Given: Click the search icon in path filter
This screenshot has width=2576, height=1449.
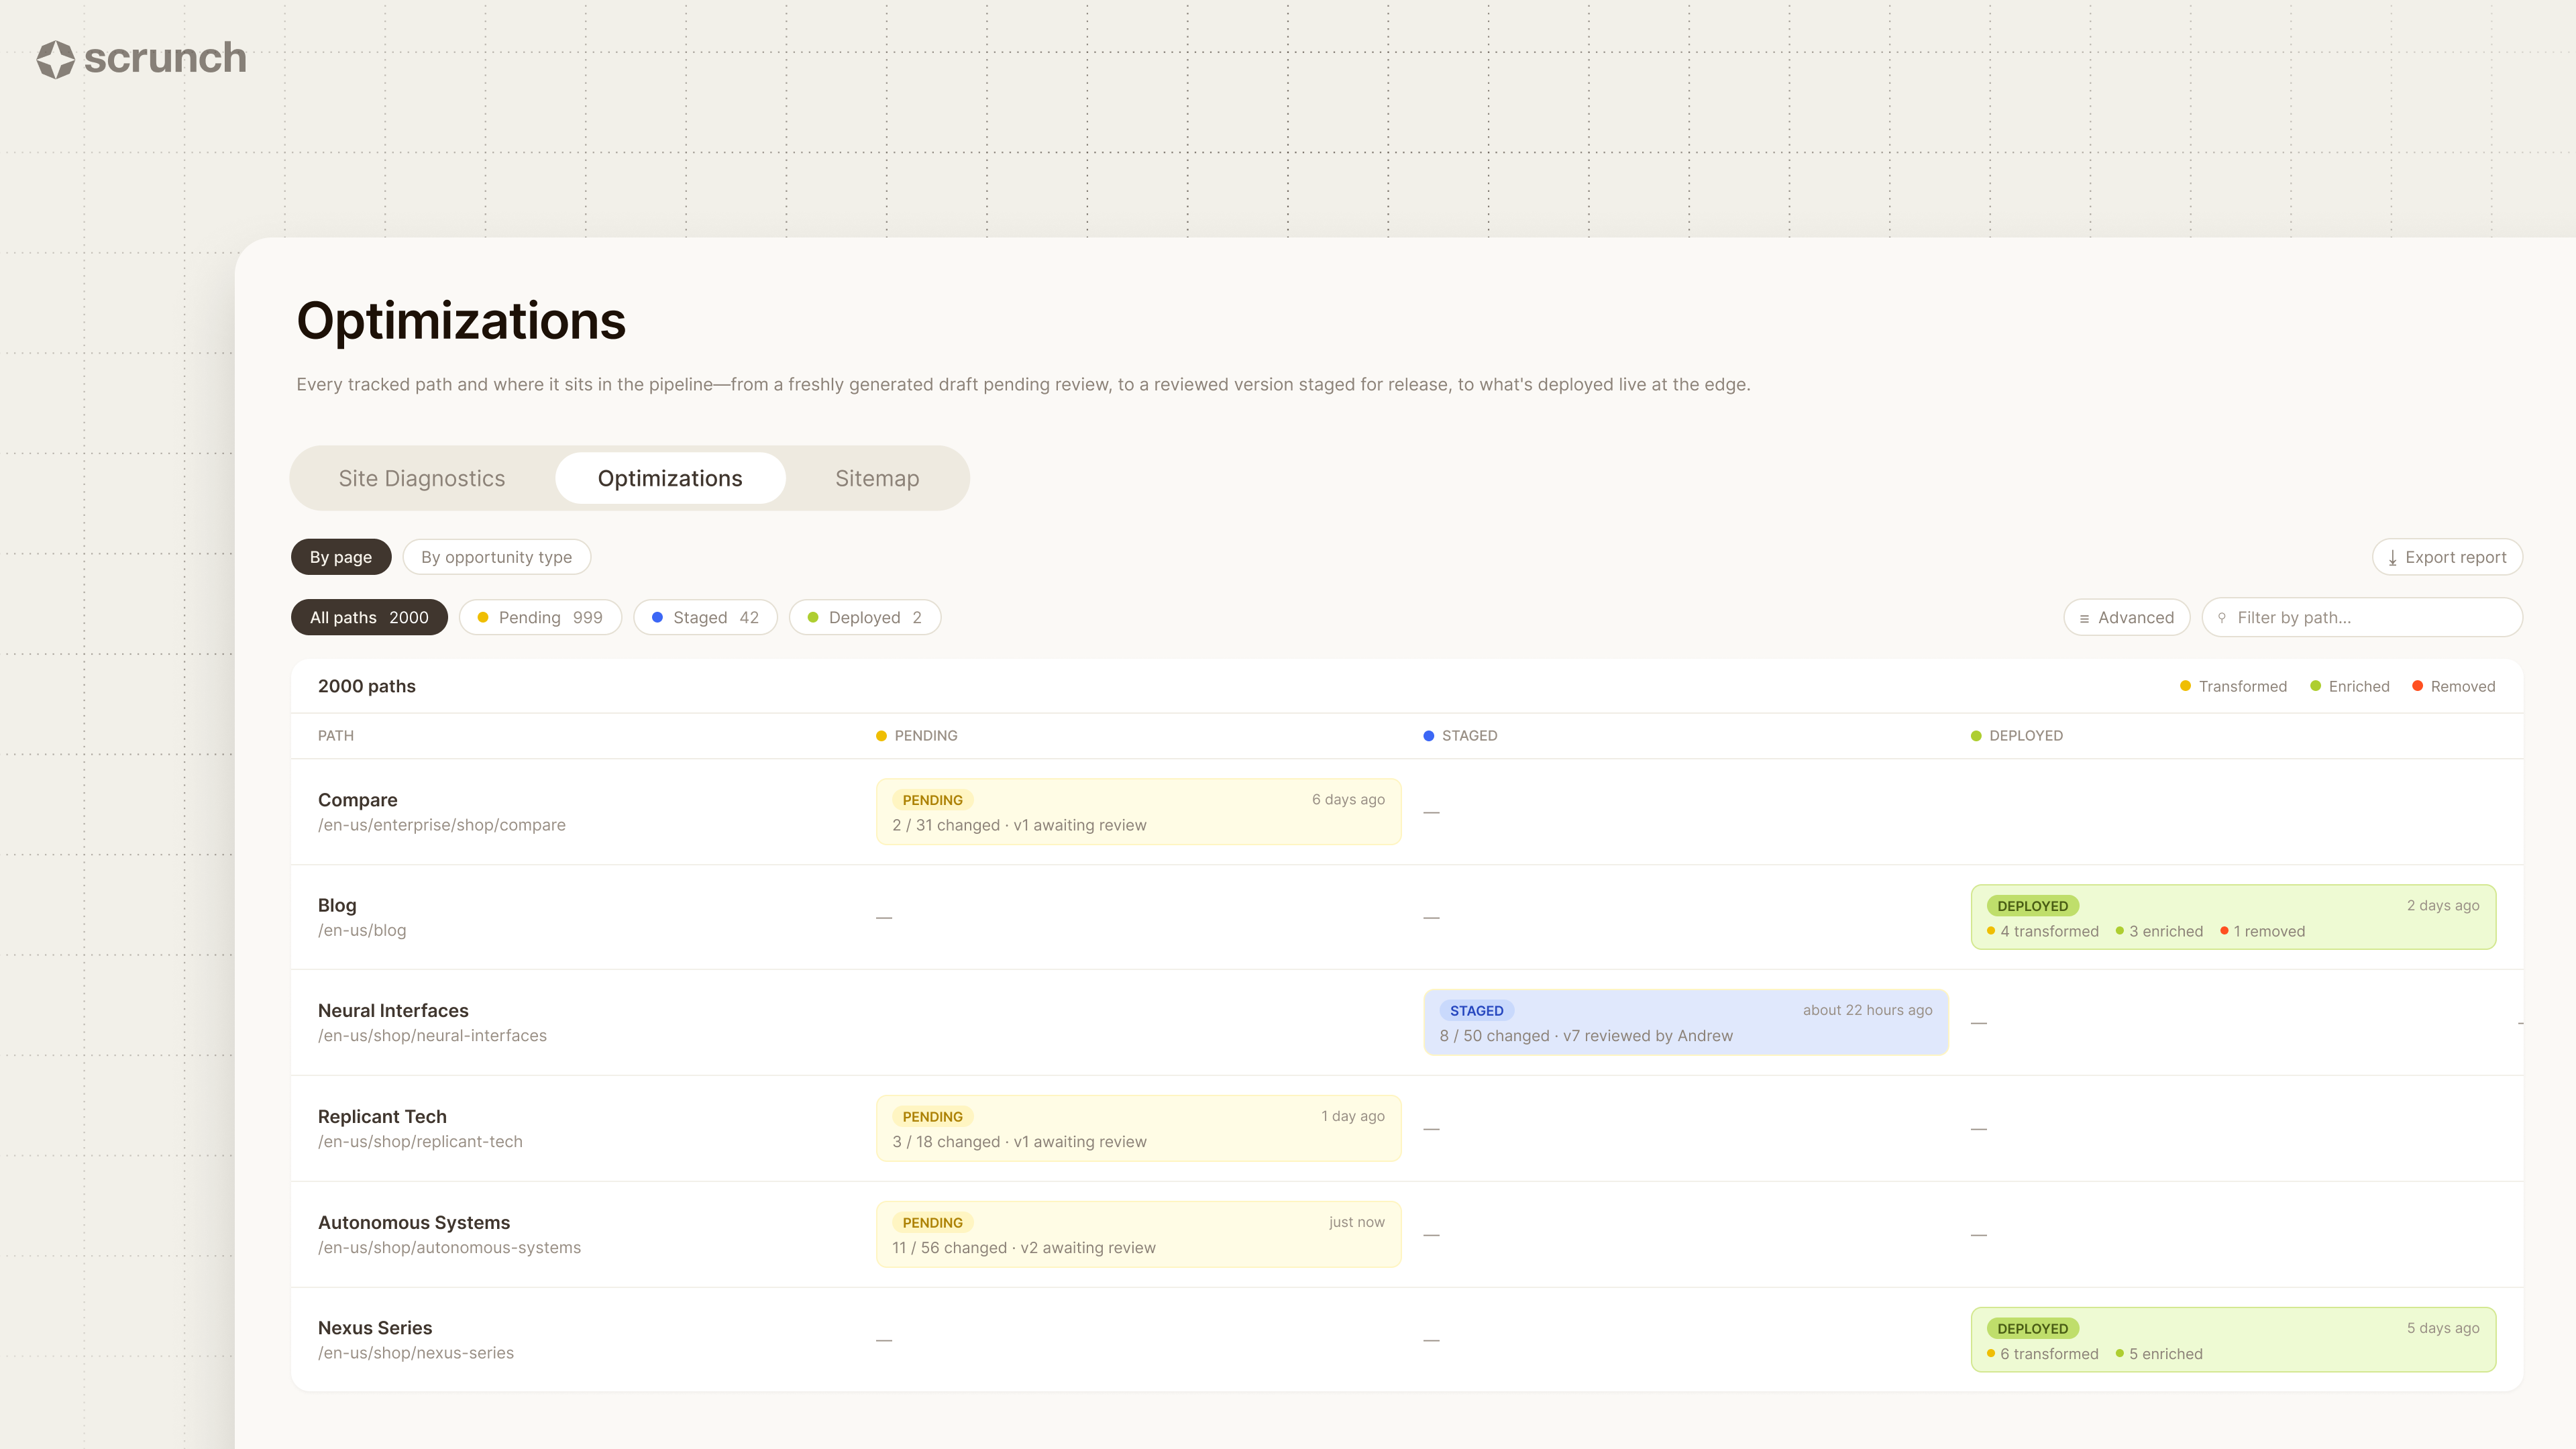Looking at the screenshot, I should [2222, 618].
